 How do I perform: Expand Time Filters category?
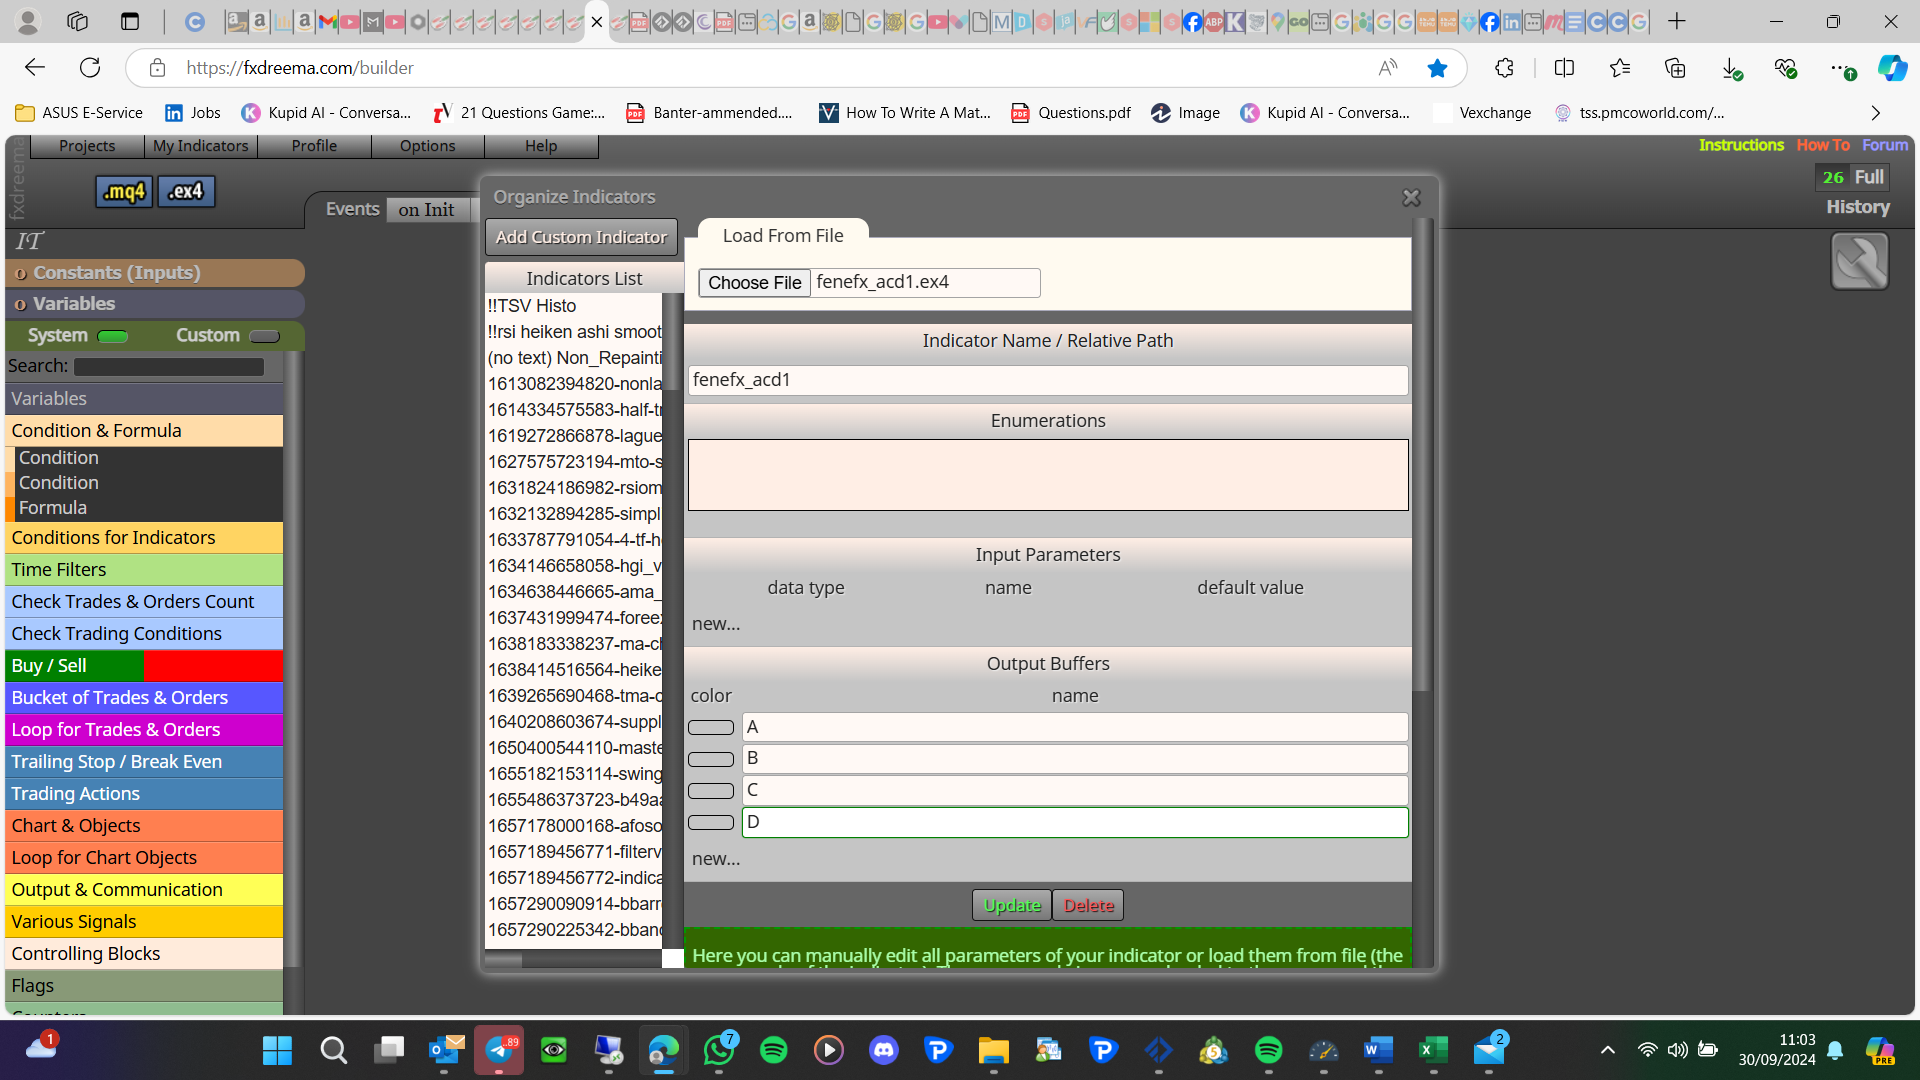(x=144, y=570)
